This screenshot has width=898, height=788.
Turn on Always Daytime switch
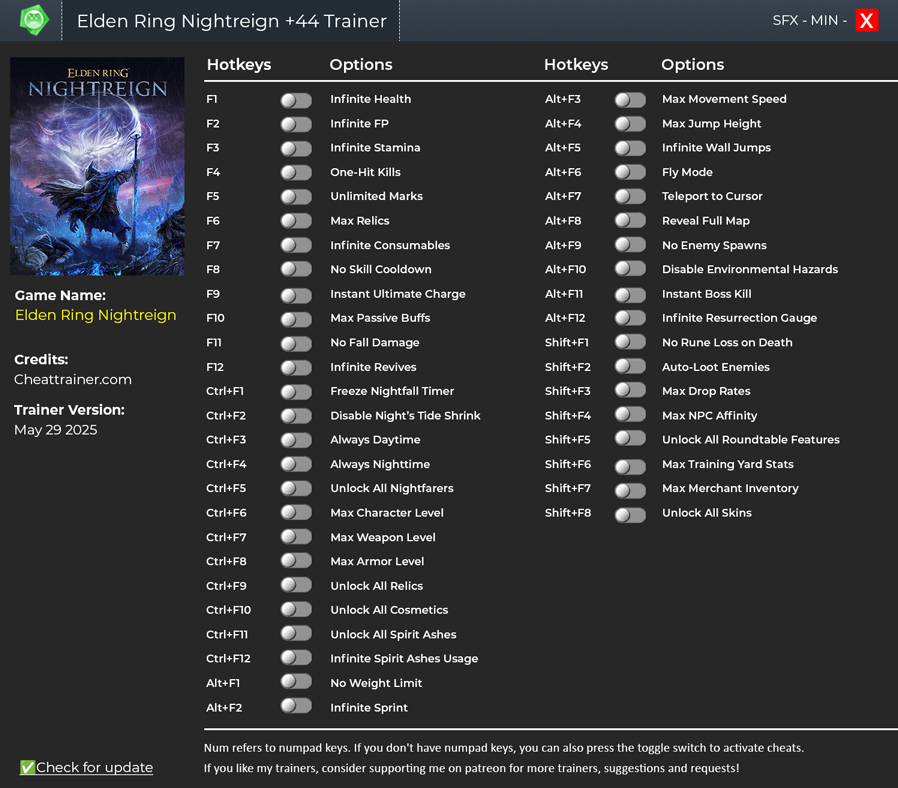point(296,440)
